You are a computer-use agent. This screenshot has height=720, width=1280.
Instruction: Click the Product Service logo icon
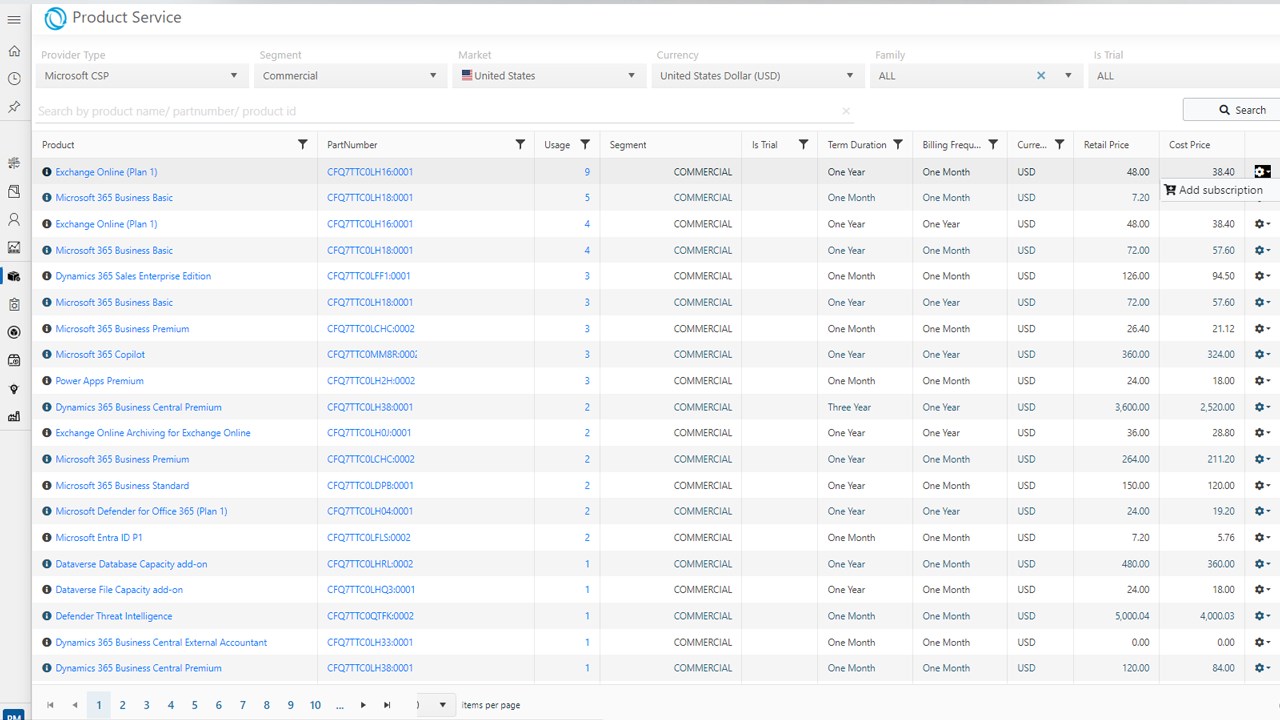(x=56, y=18)
